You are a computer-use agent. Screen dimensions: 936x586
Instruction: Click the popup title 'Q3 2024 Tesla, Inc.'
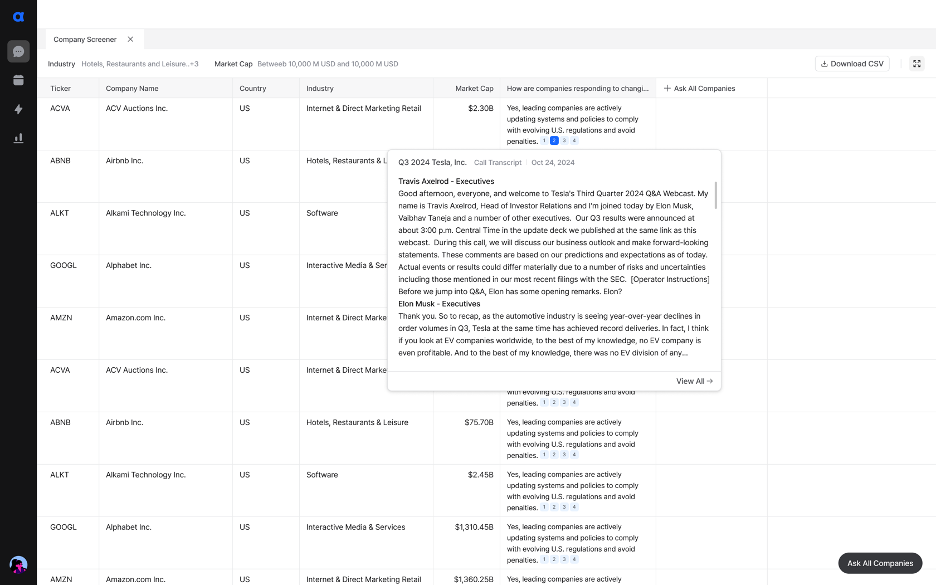coord(432,162)
